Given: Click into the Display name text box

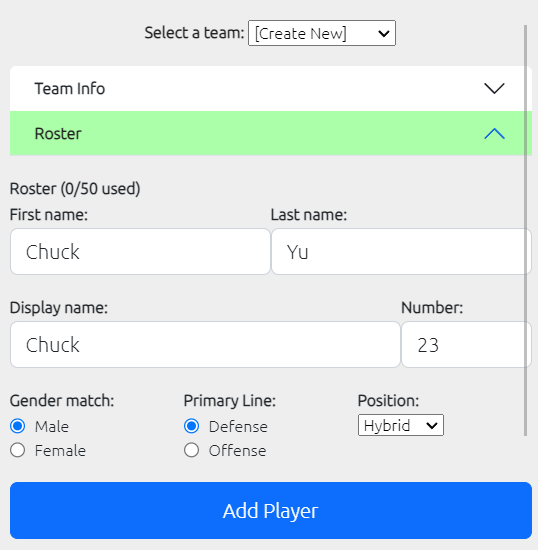Looking at the screenshot, I should [205, 344].
